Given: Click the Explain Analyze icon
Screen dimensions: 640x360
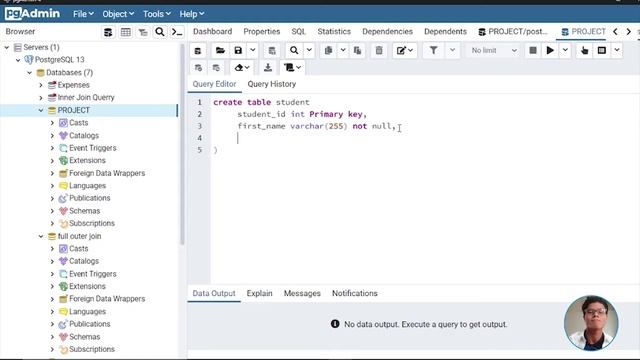Looking at the screenshot, I should pyautogui.click(x=602, y=51).
